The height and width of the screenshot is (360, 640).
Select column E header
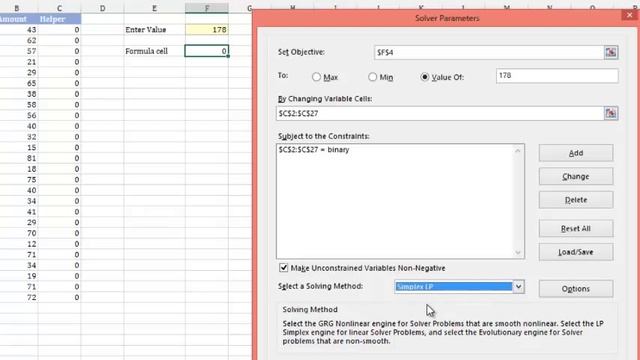[x=154, y=8]
